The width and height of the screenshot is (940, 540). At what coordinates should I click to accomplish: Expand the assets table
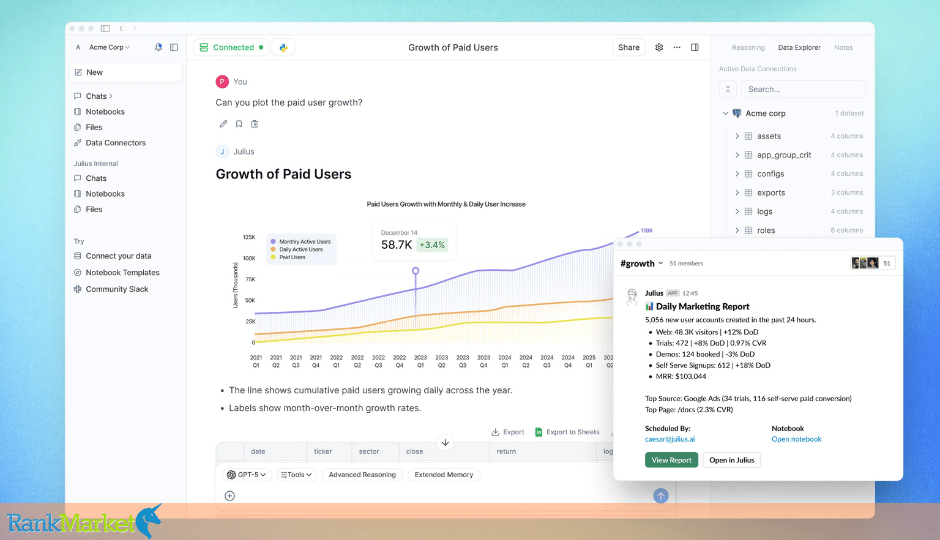click(737, 136)
